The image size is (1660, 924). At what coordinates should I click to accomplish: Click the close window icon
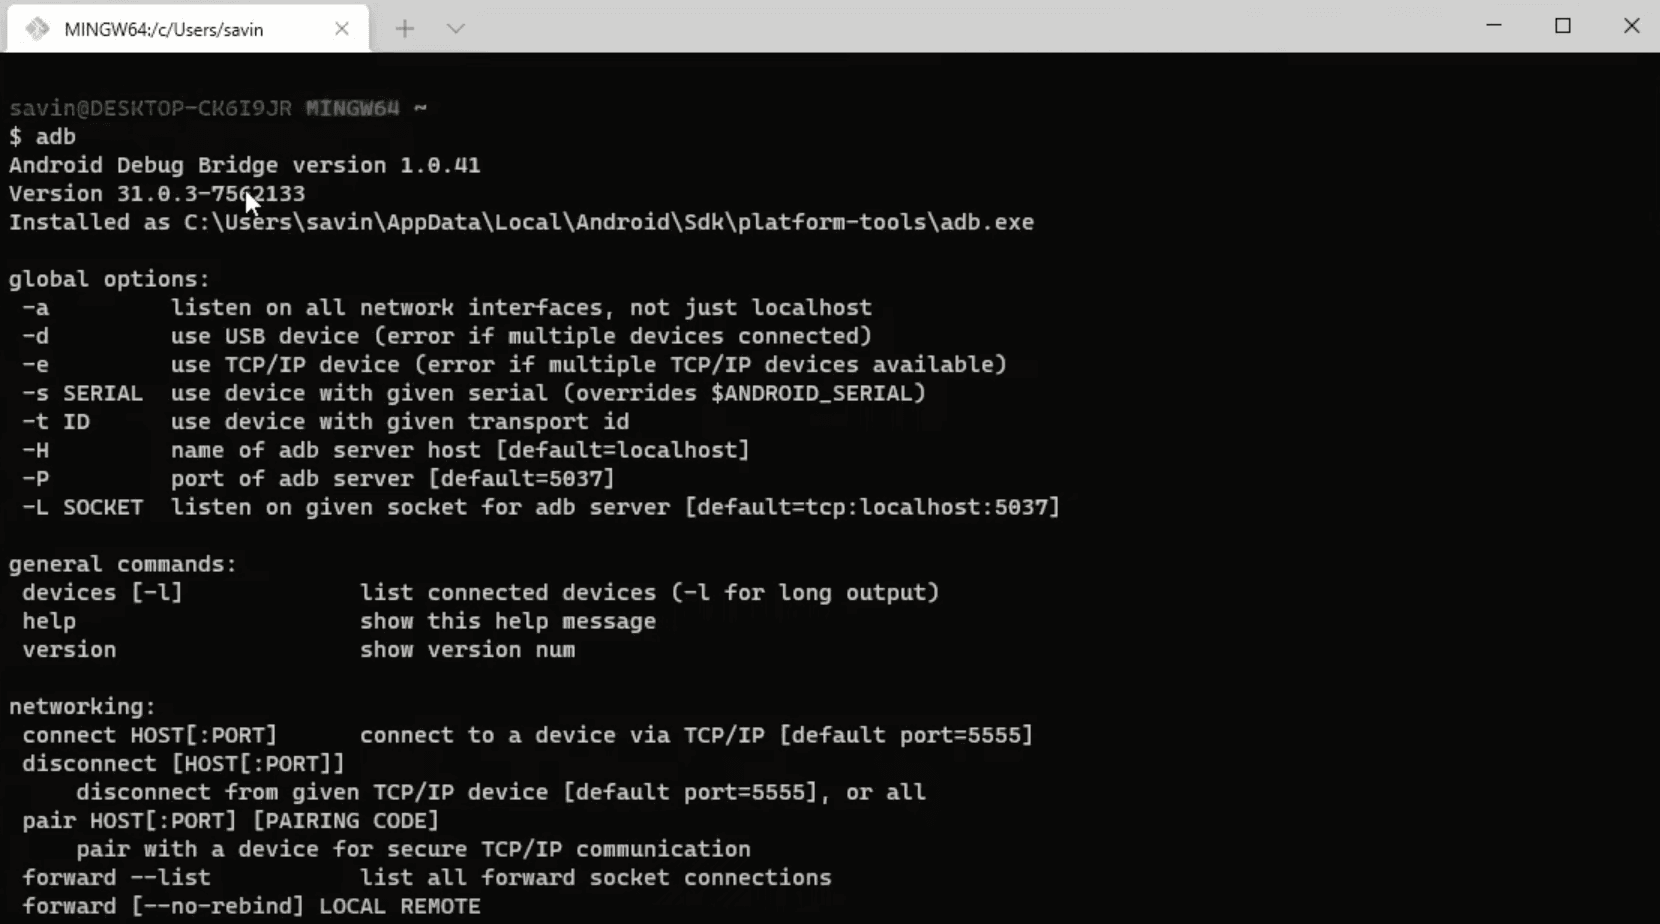tap(1632, 26)
